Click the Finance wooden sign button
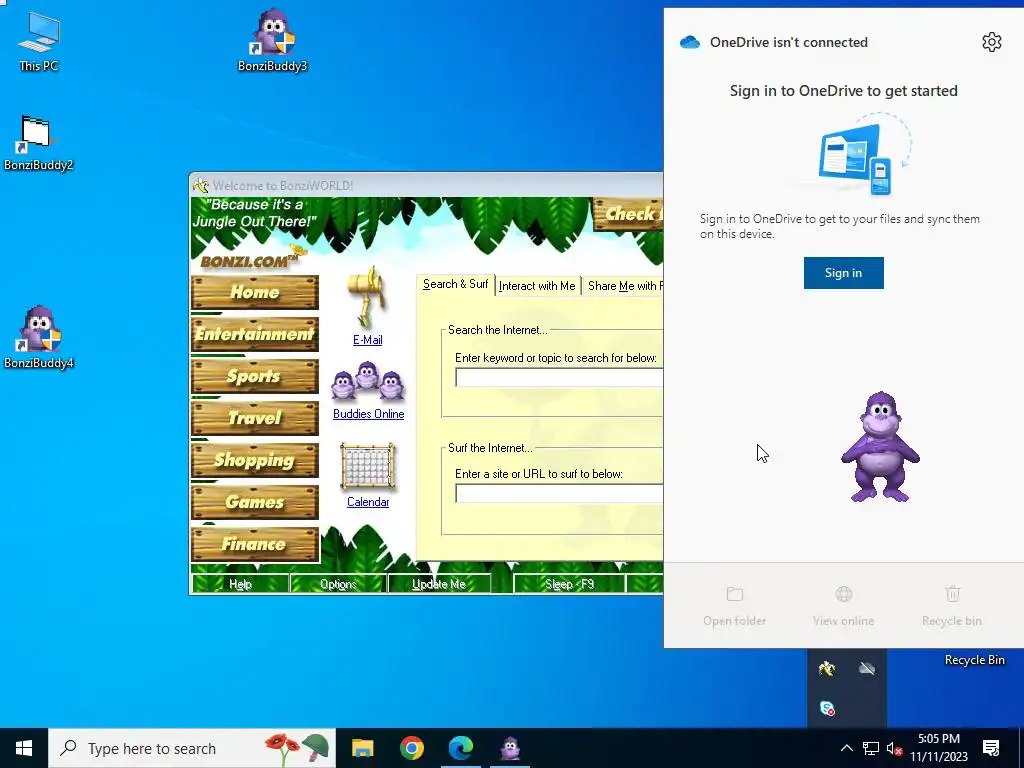This screenshot has height=768, width=1024. coord(255,544)
